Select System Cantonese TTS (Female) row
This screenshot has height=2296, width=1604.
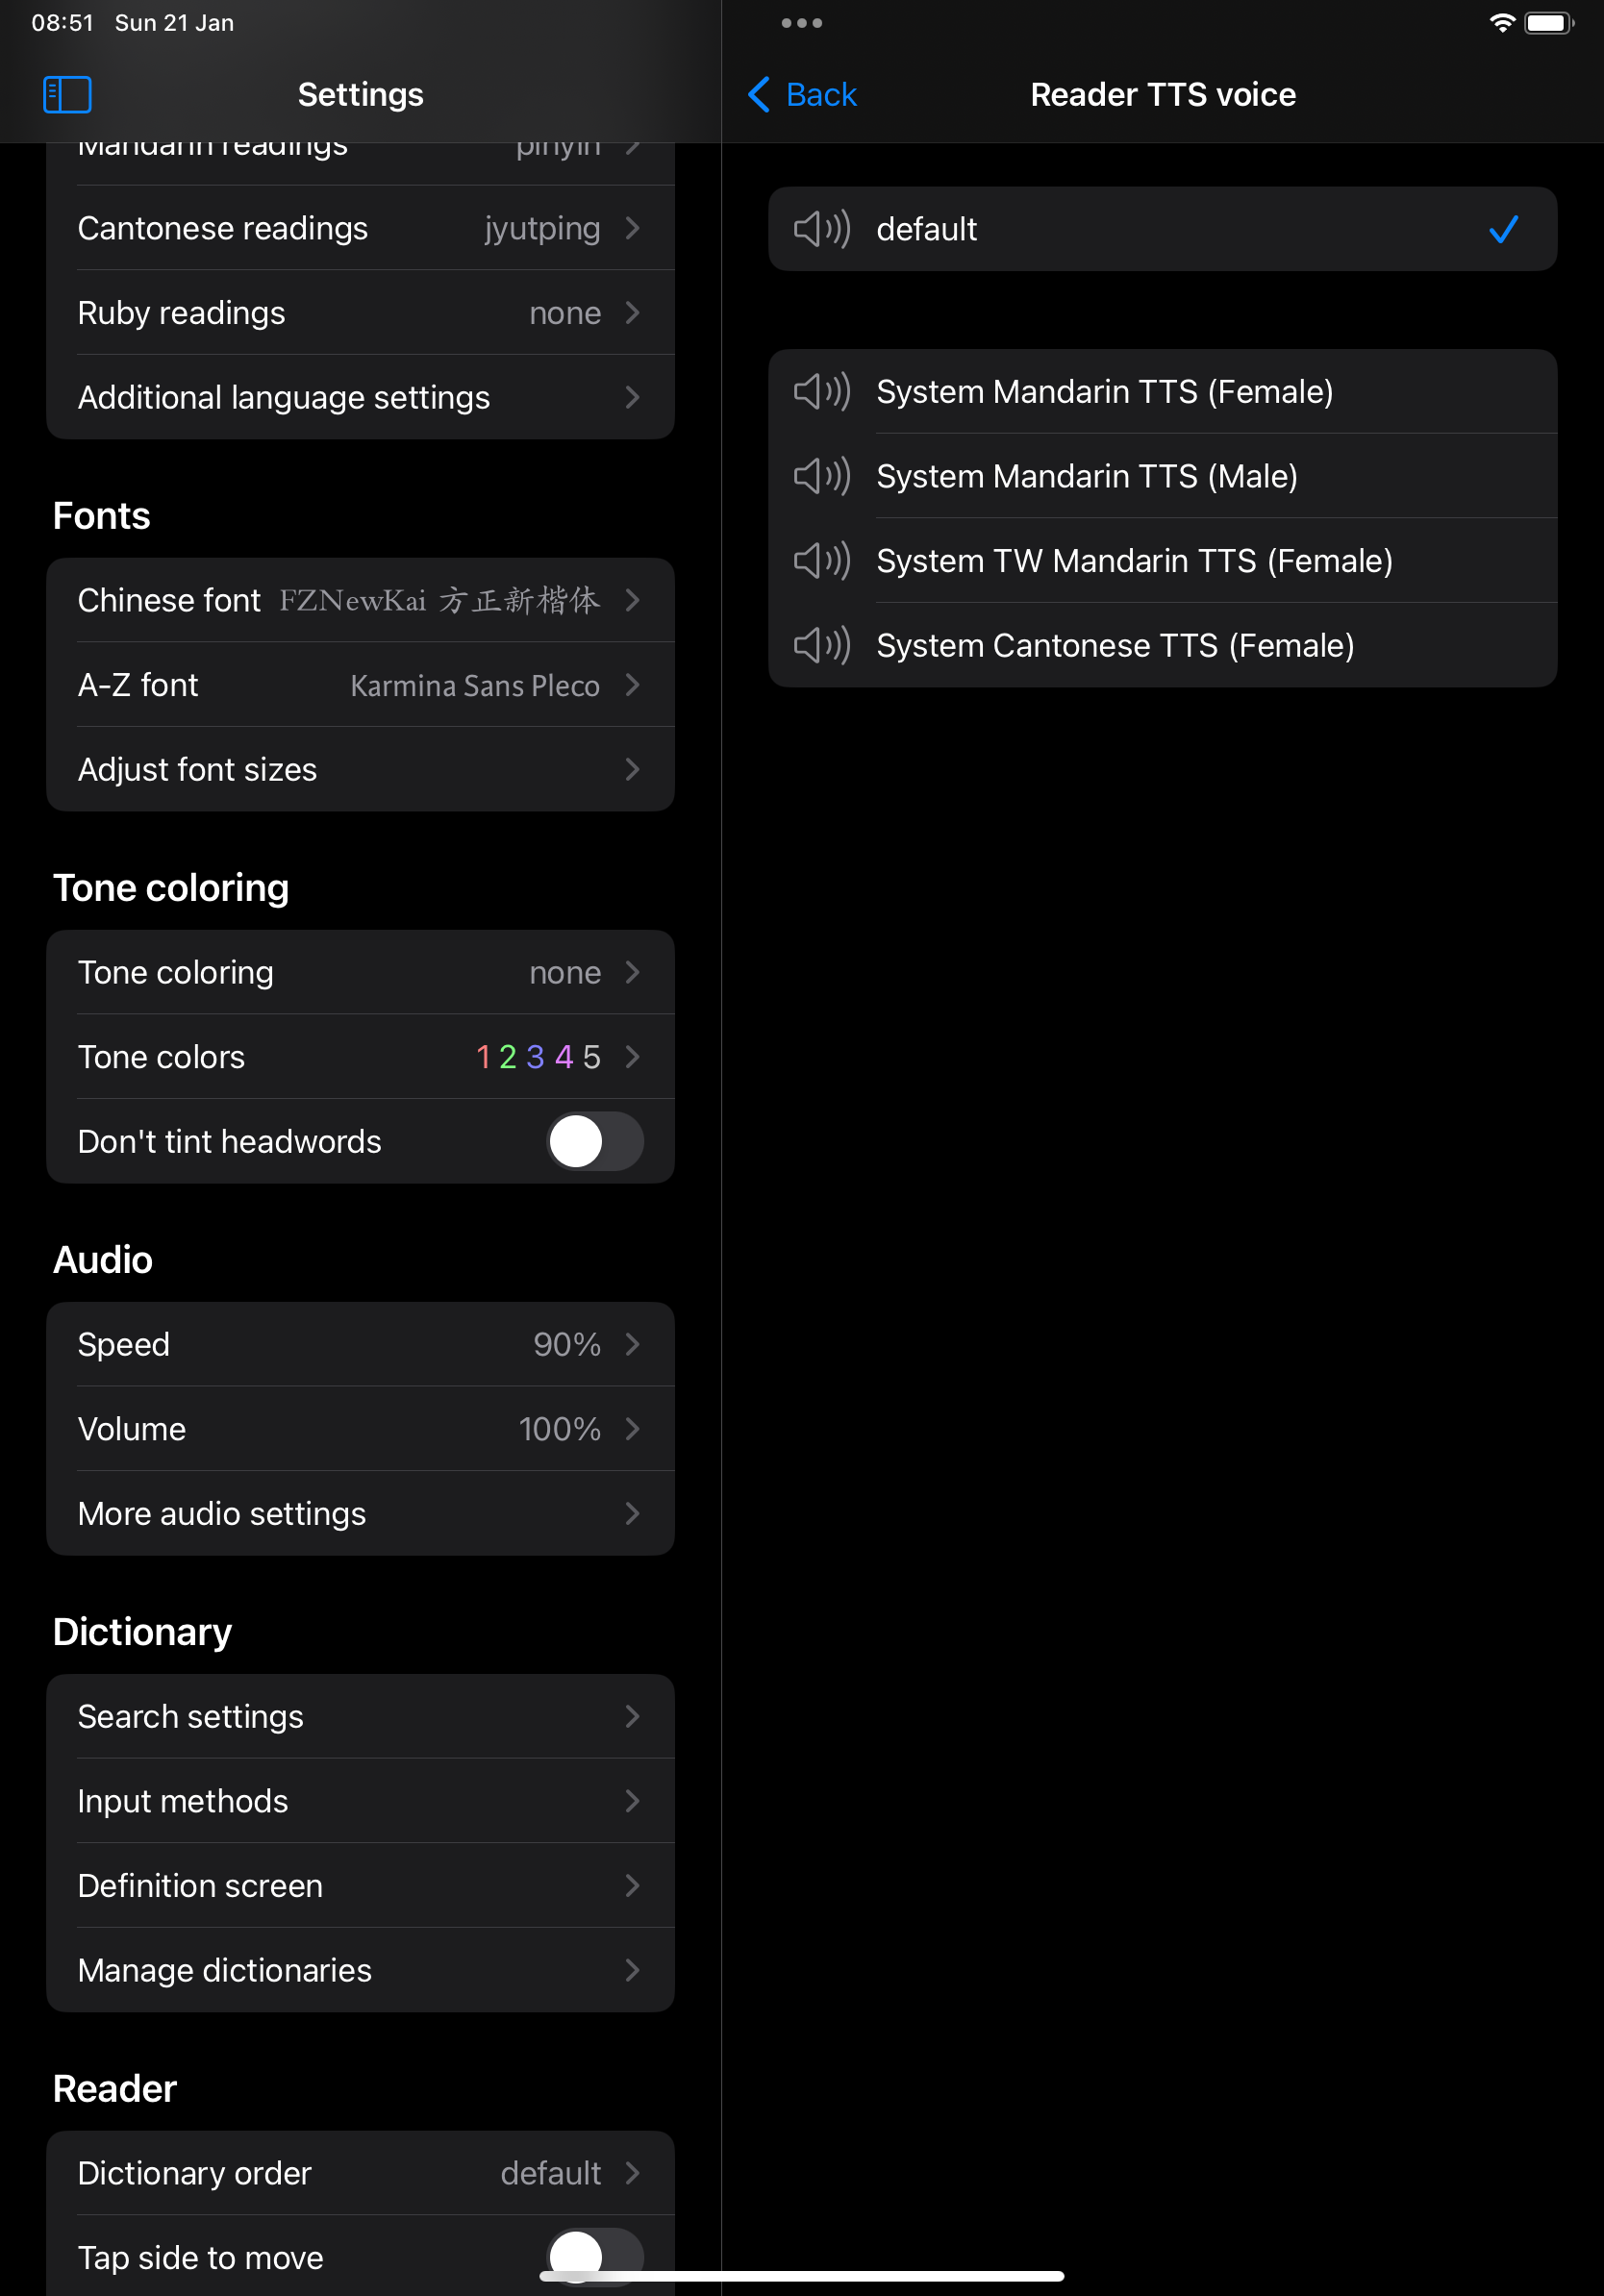1162,645
